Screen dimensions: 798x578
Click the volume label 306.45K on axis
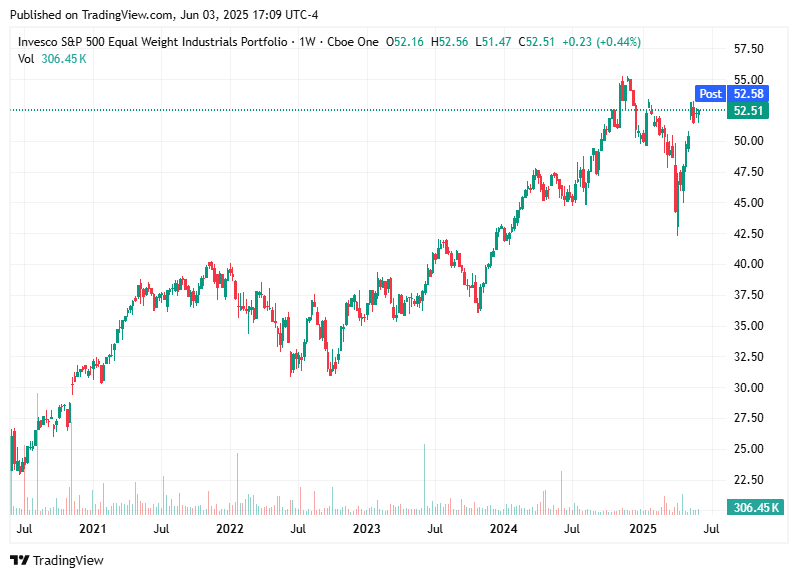755,507
